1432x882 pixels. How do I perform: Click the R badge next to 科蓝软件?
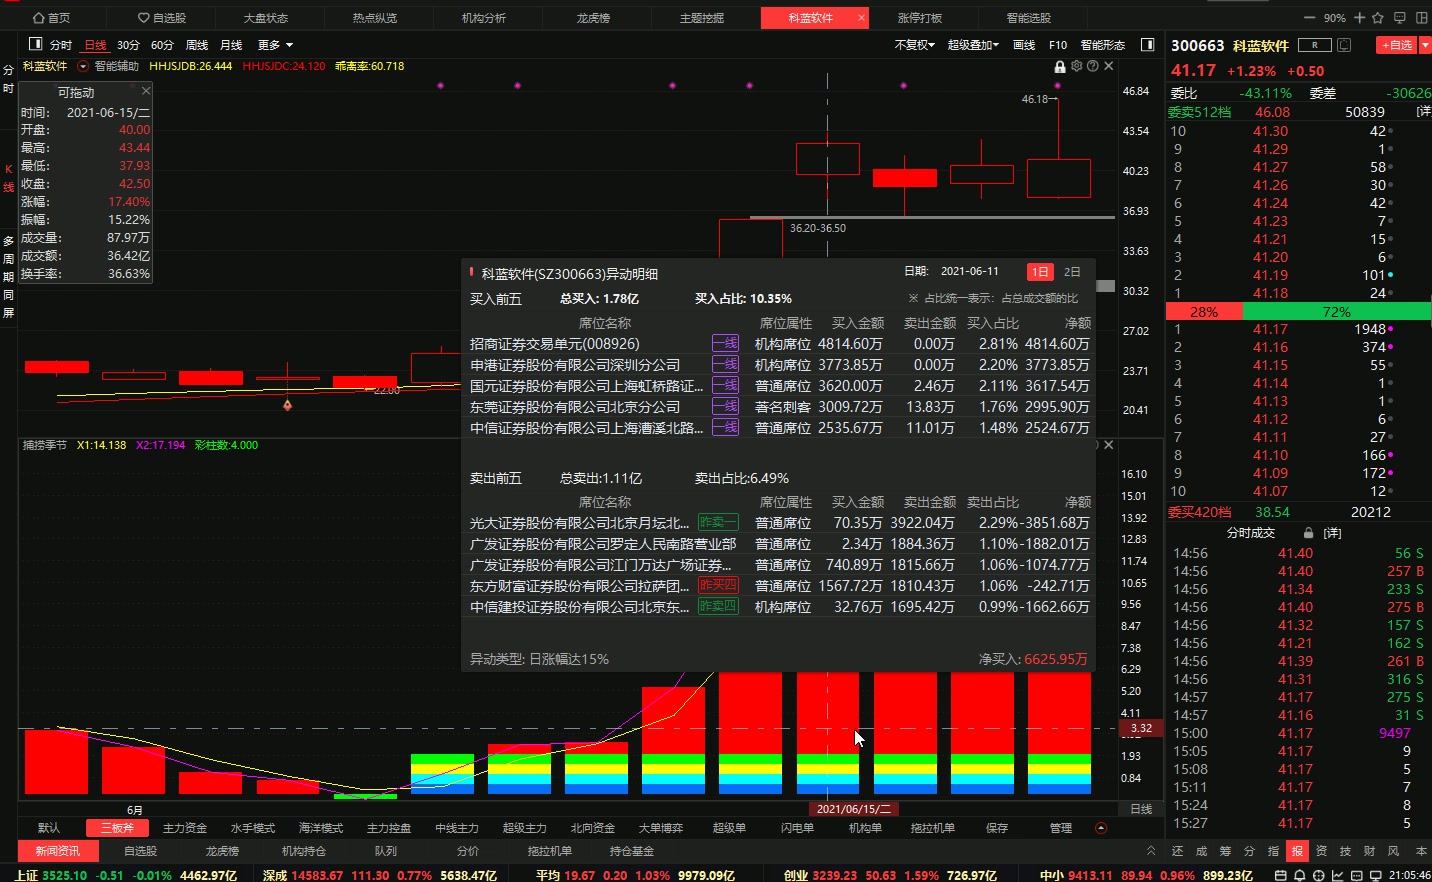[x=1315, y=45]
